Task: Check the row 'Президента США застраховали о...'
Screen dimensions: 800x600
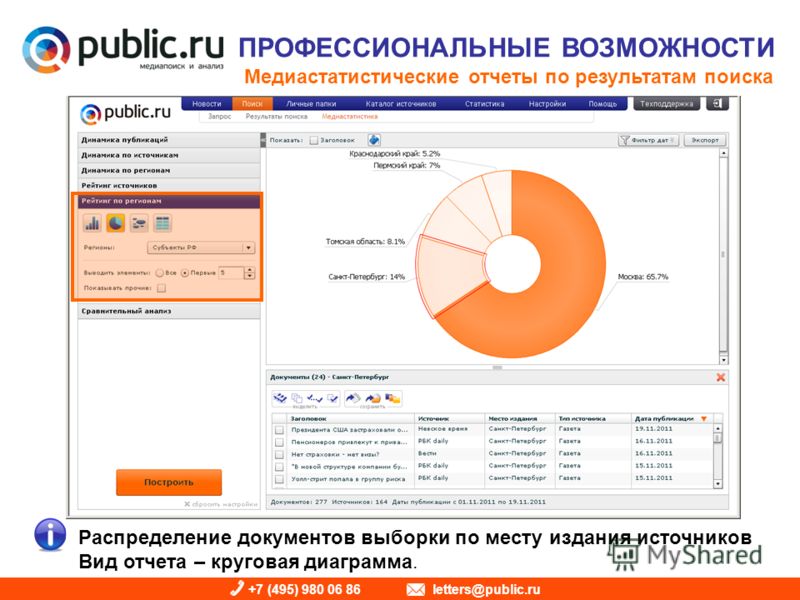Action: [279, 430]
